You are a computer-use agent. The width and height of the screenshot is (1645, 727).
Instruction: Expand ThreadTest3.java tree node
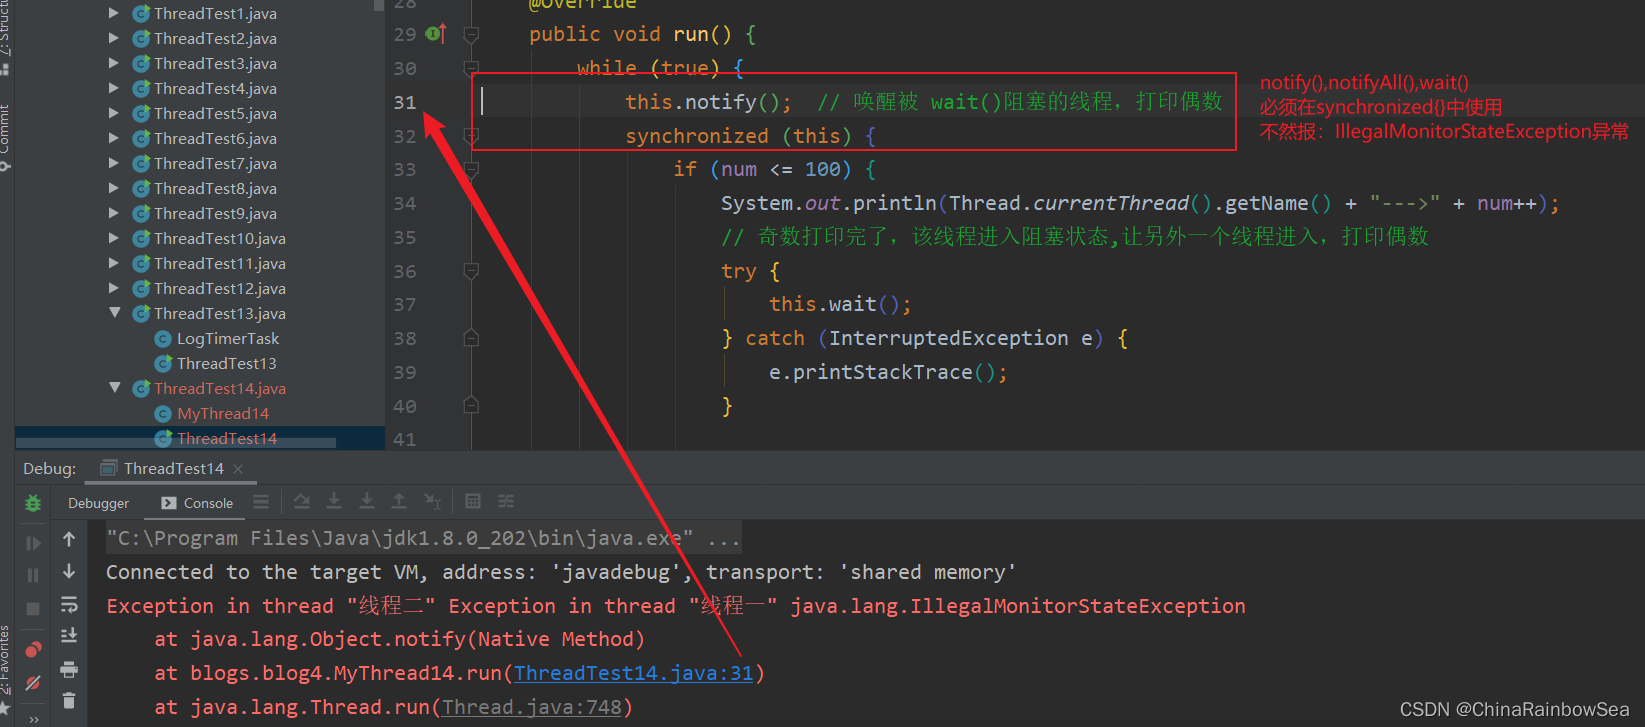[x=114, y=63]
